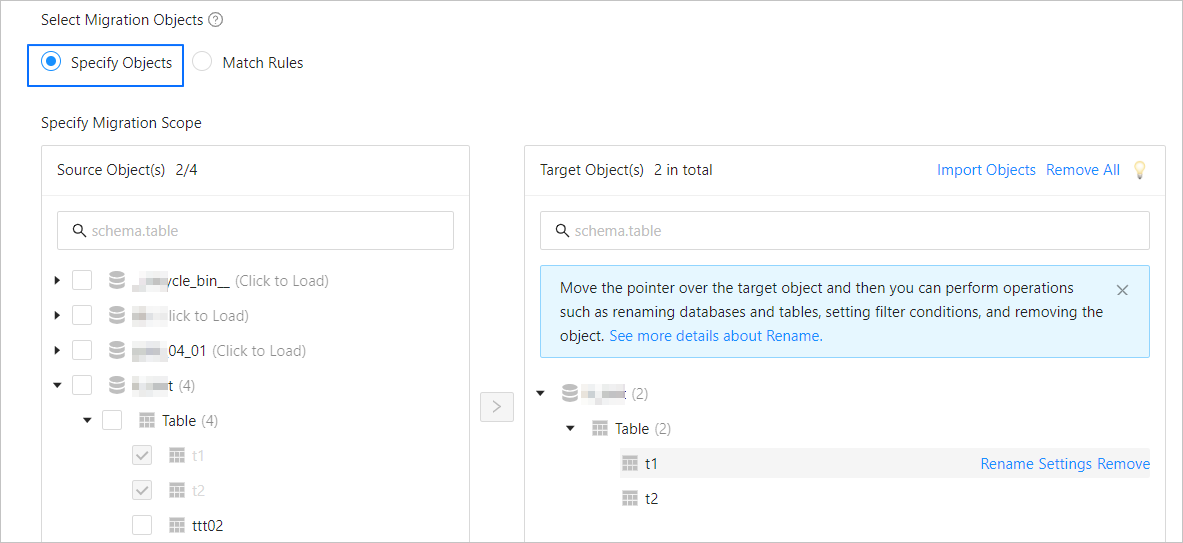
Task: Click Rename on the t1 row
Action: [x=1007, y=464]
